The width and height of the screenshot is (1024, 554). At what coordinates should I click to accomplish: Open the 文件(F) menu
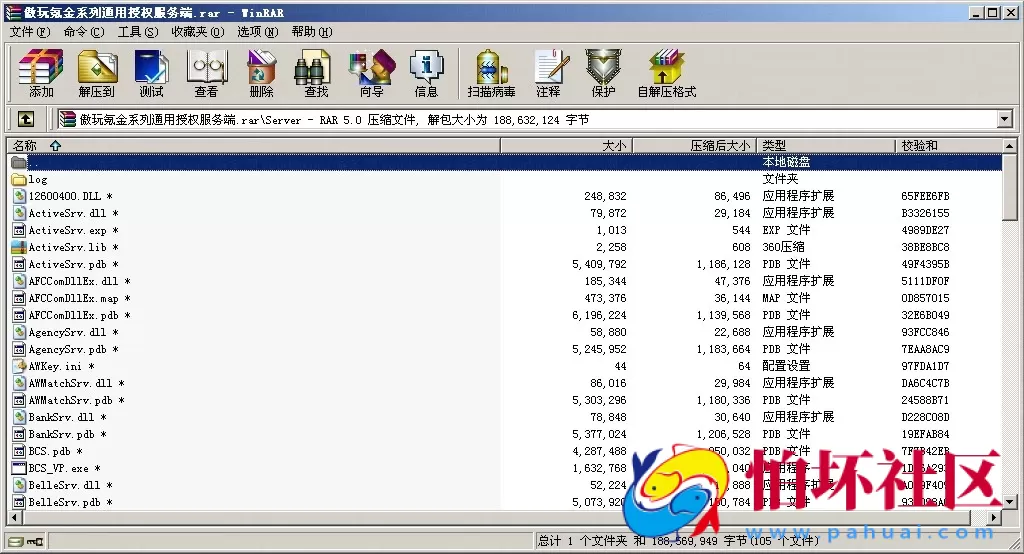pyautogui.click(x=30, y=32)
